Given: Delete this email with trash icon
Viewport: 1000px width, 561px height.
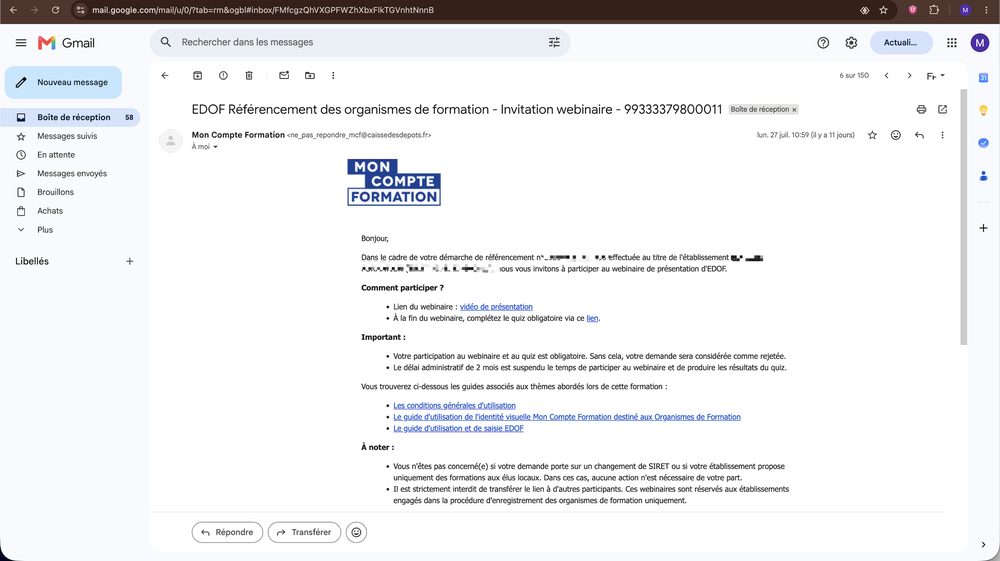Looking at the screenshot, I should pos(249,75).
